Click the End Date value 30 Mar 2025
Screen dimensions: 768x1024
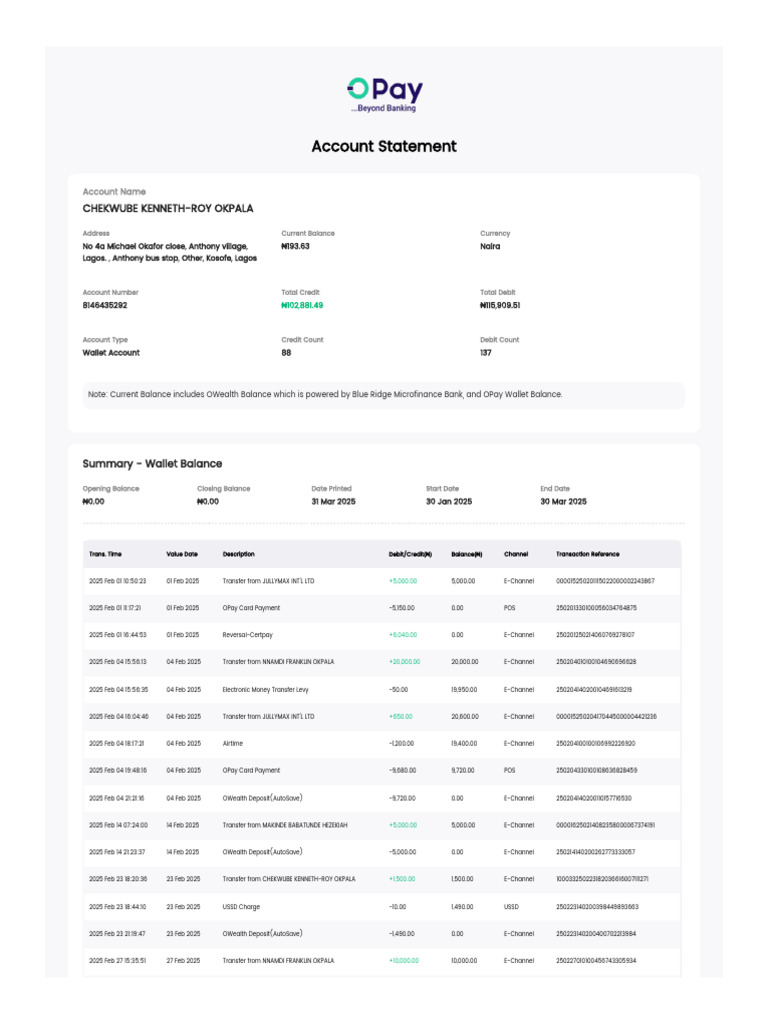point(563,502)
